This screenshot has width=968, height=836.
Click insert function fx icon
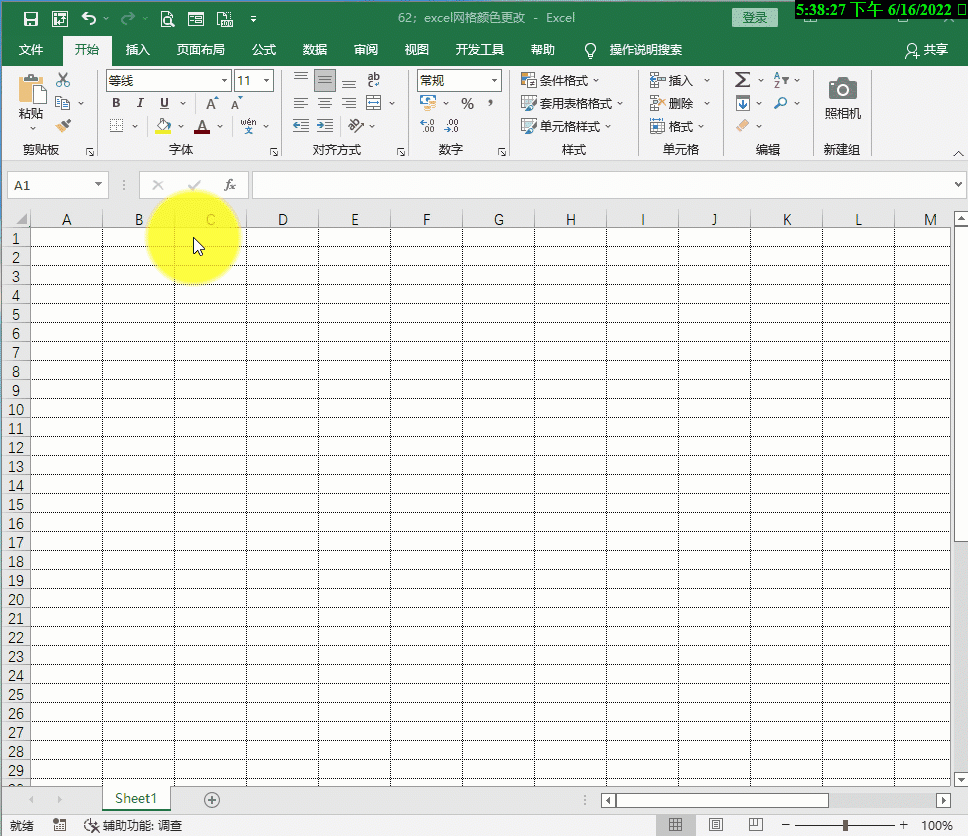[230, 185]
